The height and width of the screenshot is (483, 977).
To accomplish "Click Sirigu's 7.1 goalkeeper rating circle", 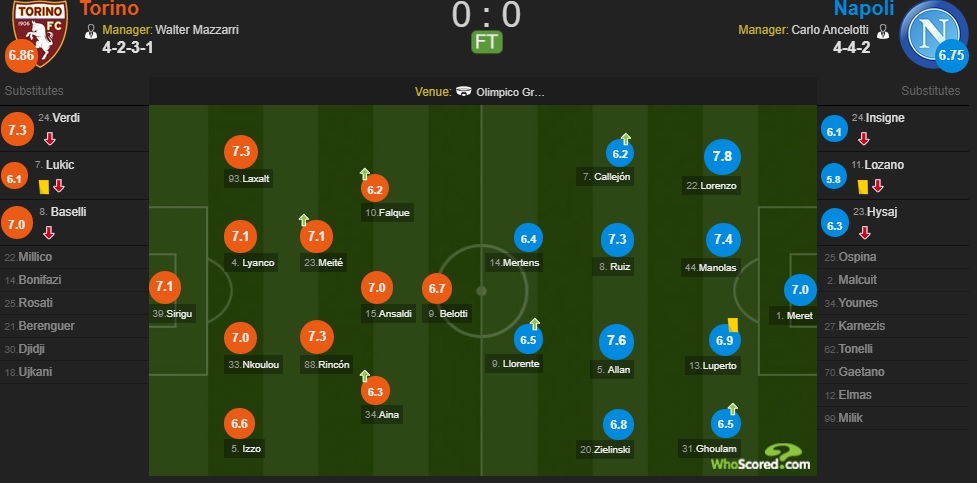I will click(x=164, y=287).
